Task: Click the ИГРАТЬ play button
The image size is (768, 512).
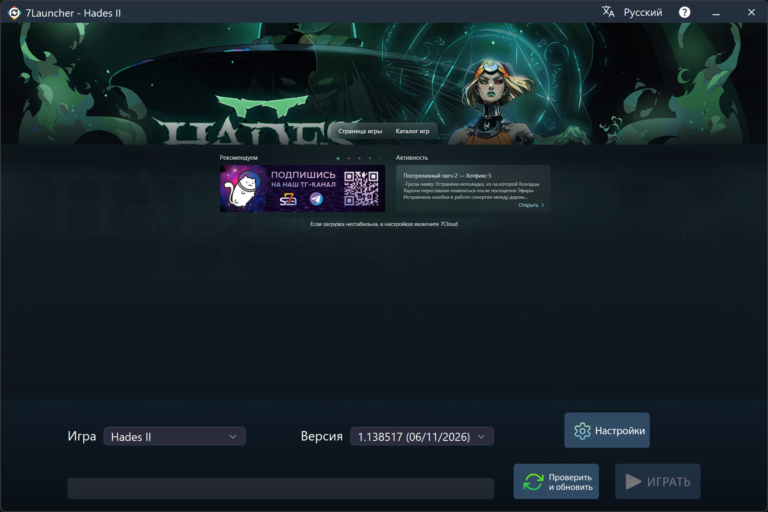Action: click(x=657, y=482)
